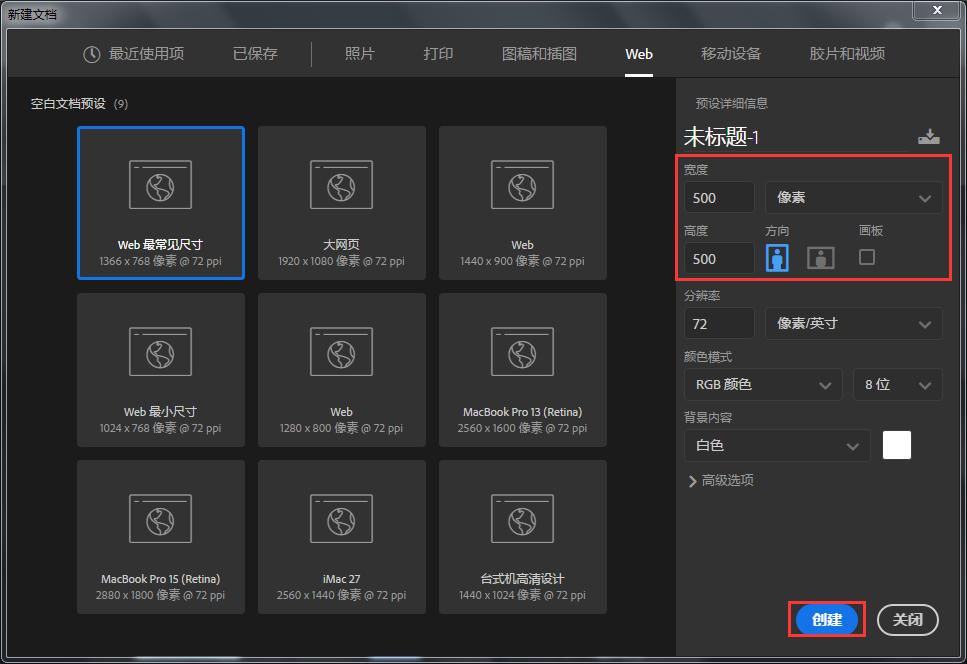Open the width units dropdown showing 像素
Image resolution: width=967 pixels, height=664 pixels.
[853, 197]
